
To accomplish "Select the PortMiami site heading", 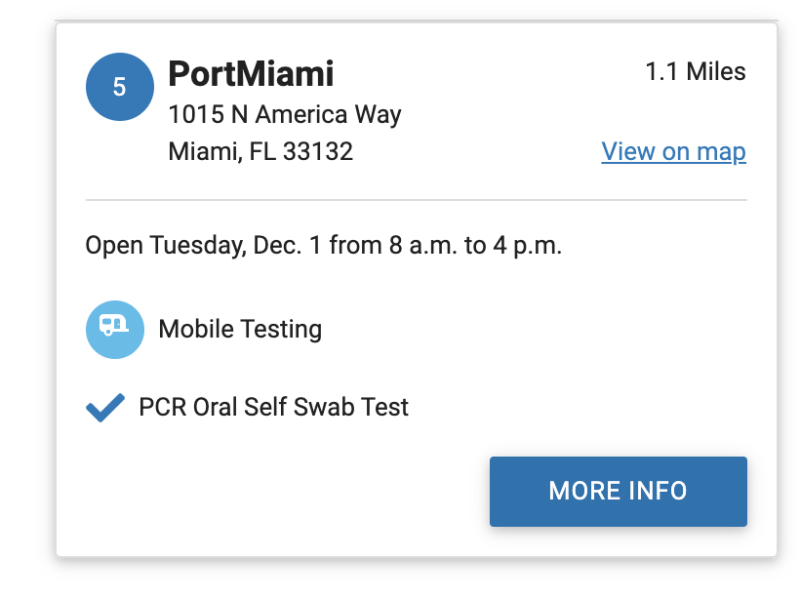I will coord(251,74).
